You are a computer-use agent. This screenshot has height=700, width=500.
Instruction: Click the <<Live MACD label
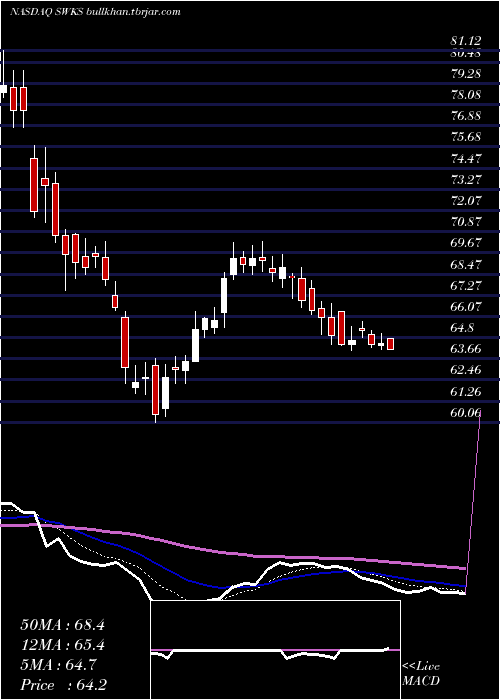coord(421,674)
